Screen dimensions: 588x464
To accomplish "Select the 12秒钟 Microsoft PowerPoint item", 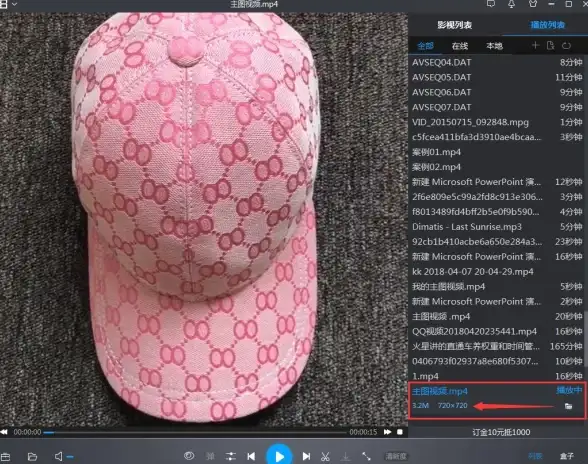I will click(497, 182).
